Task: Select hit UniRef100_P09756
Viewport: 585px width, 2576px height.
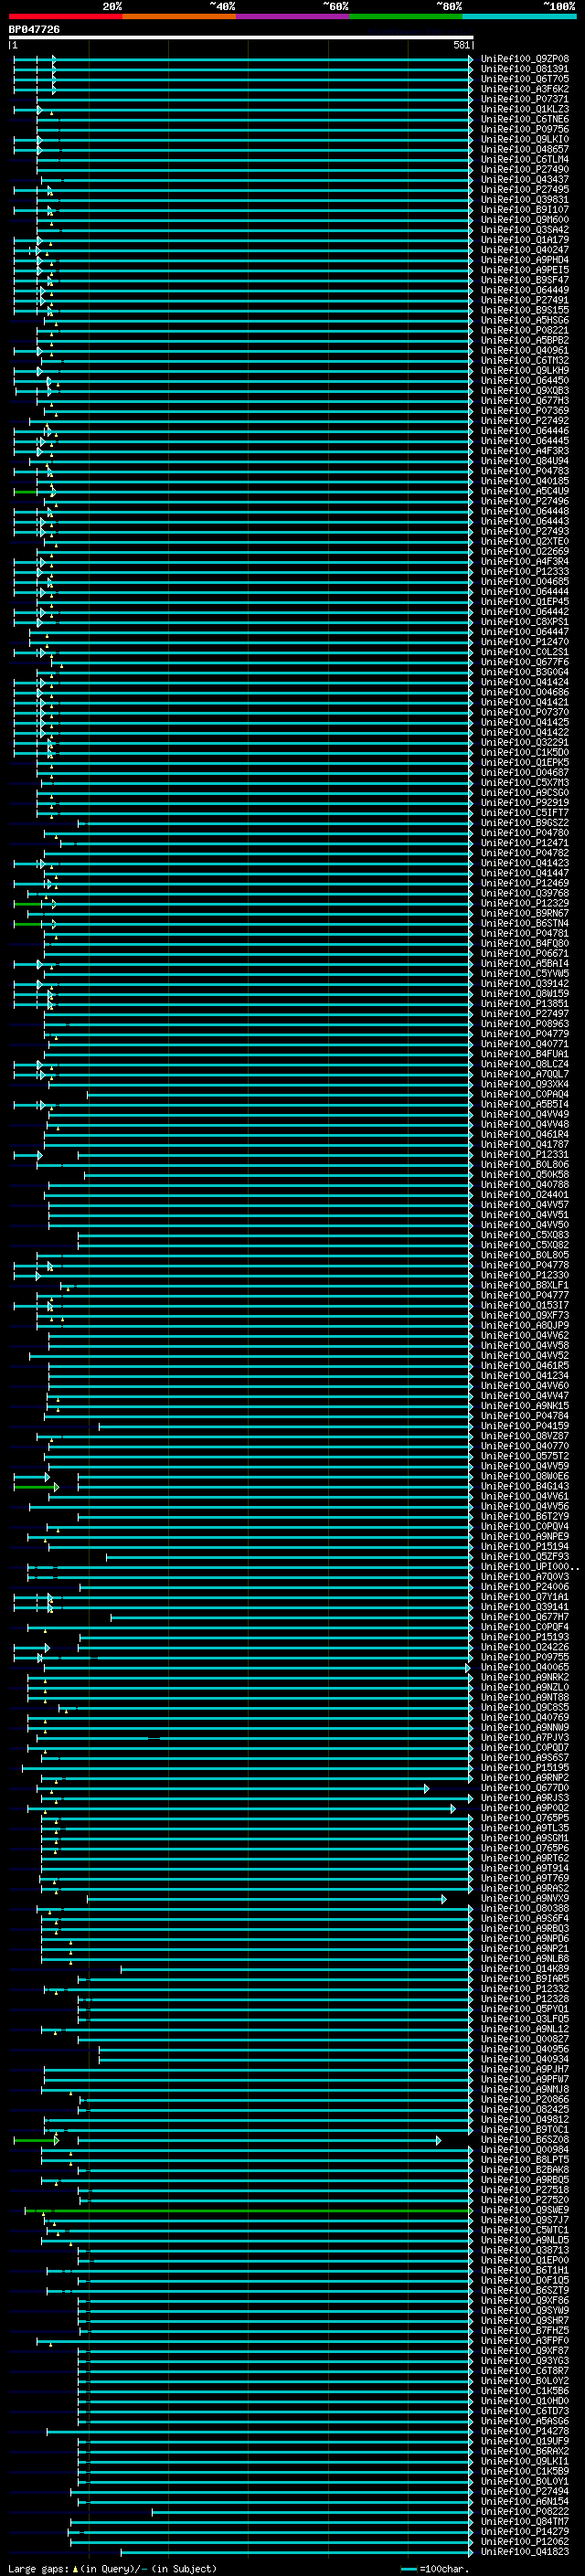Action: (525, 129)
